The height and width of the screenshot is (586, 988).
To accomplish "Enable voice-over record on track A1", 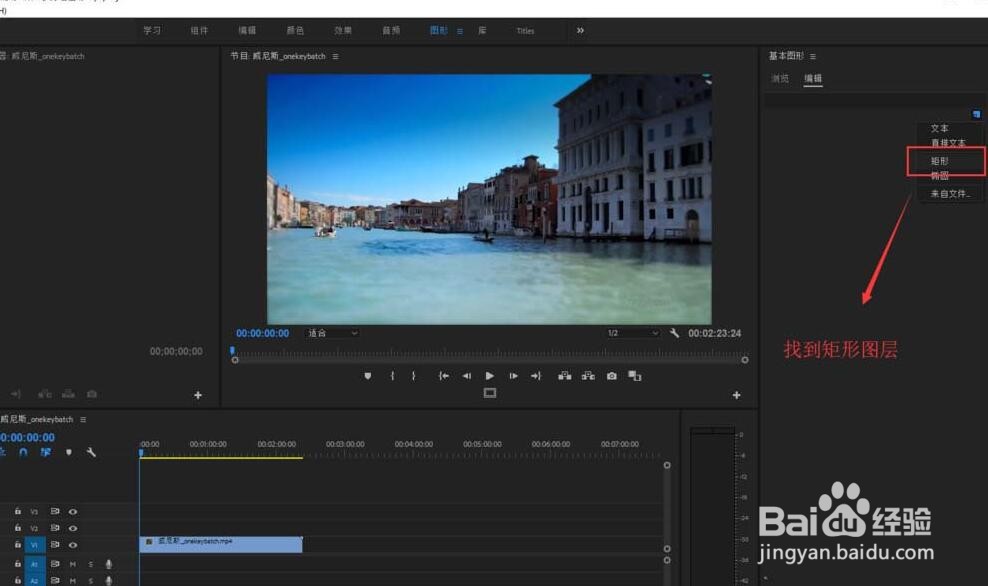I will click(109, 564).
